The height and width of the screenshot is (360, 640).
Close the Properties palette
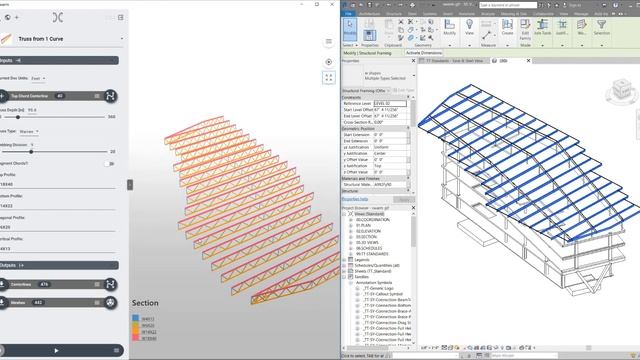point(413,61)
